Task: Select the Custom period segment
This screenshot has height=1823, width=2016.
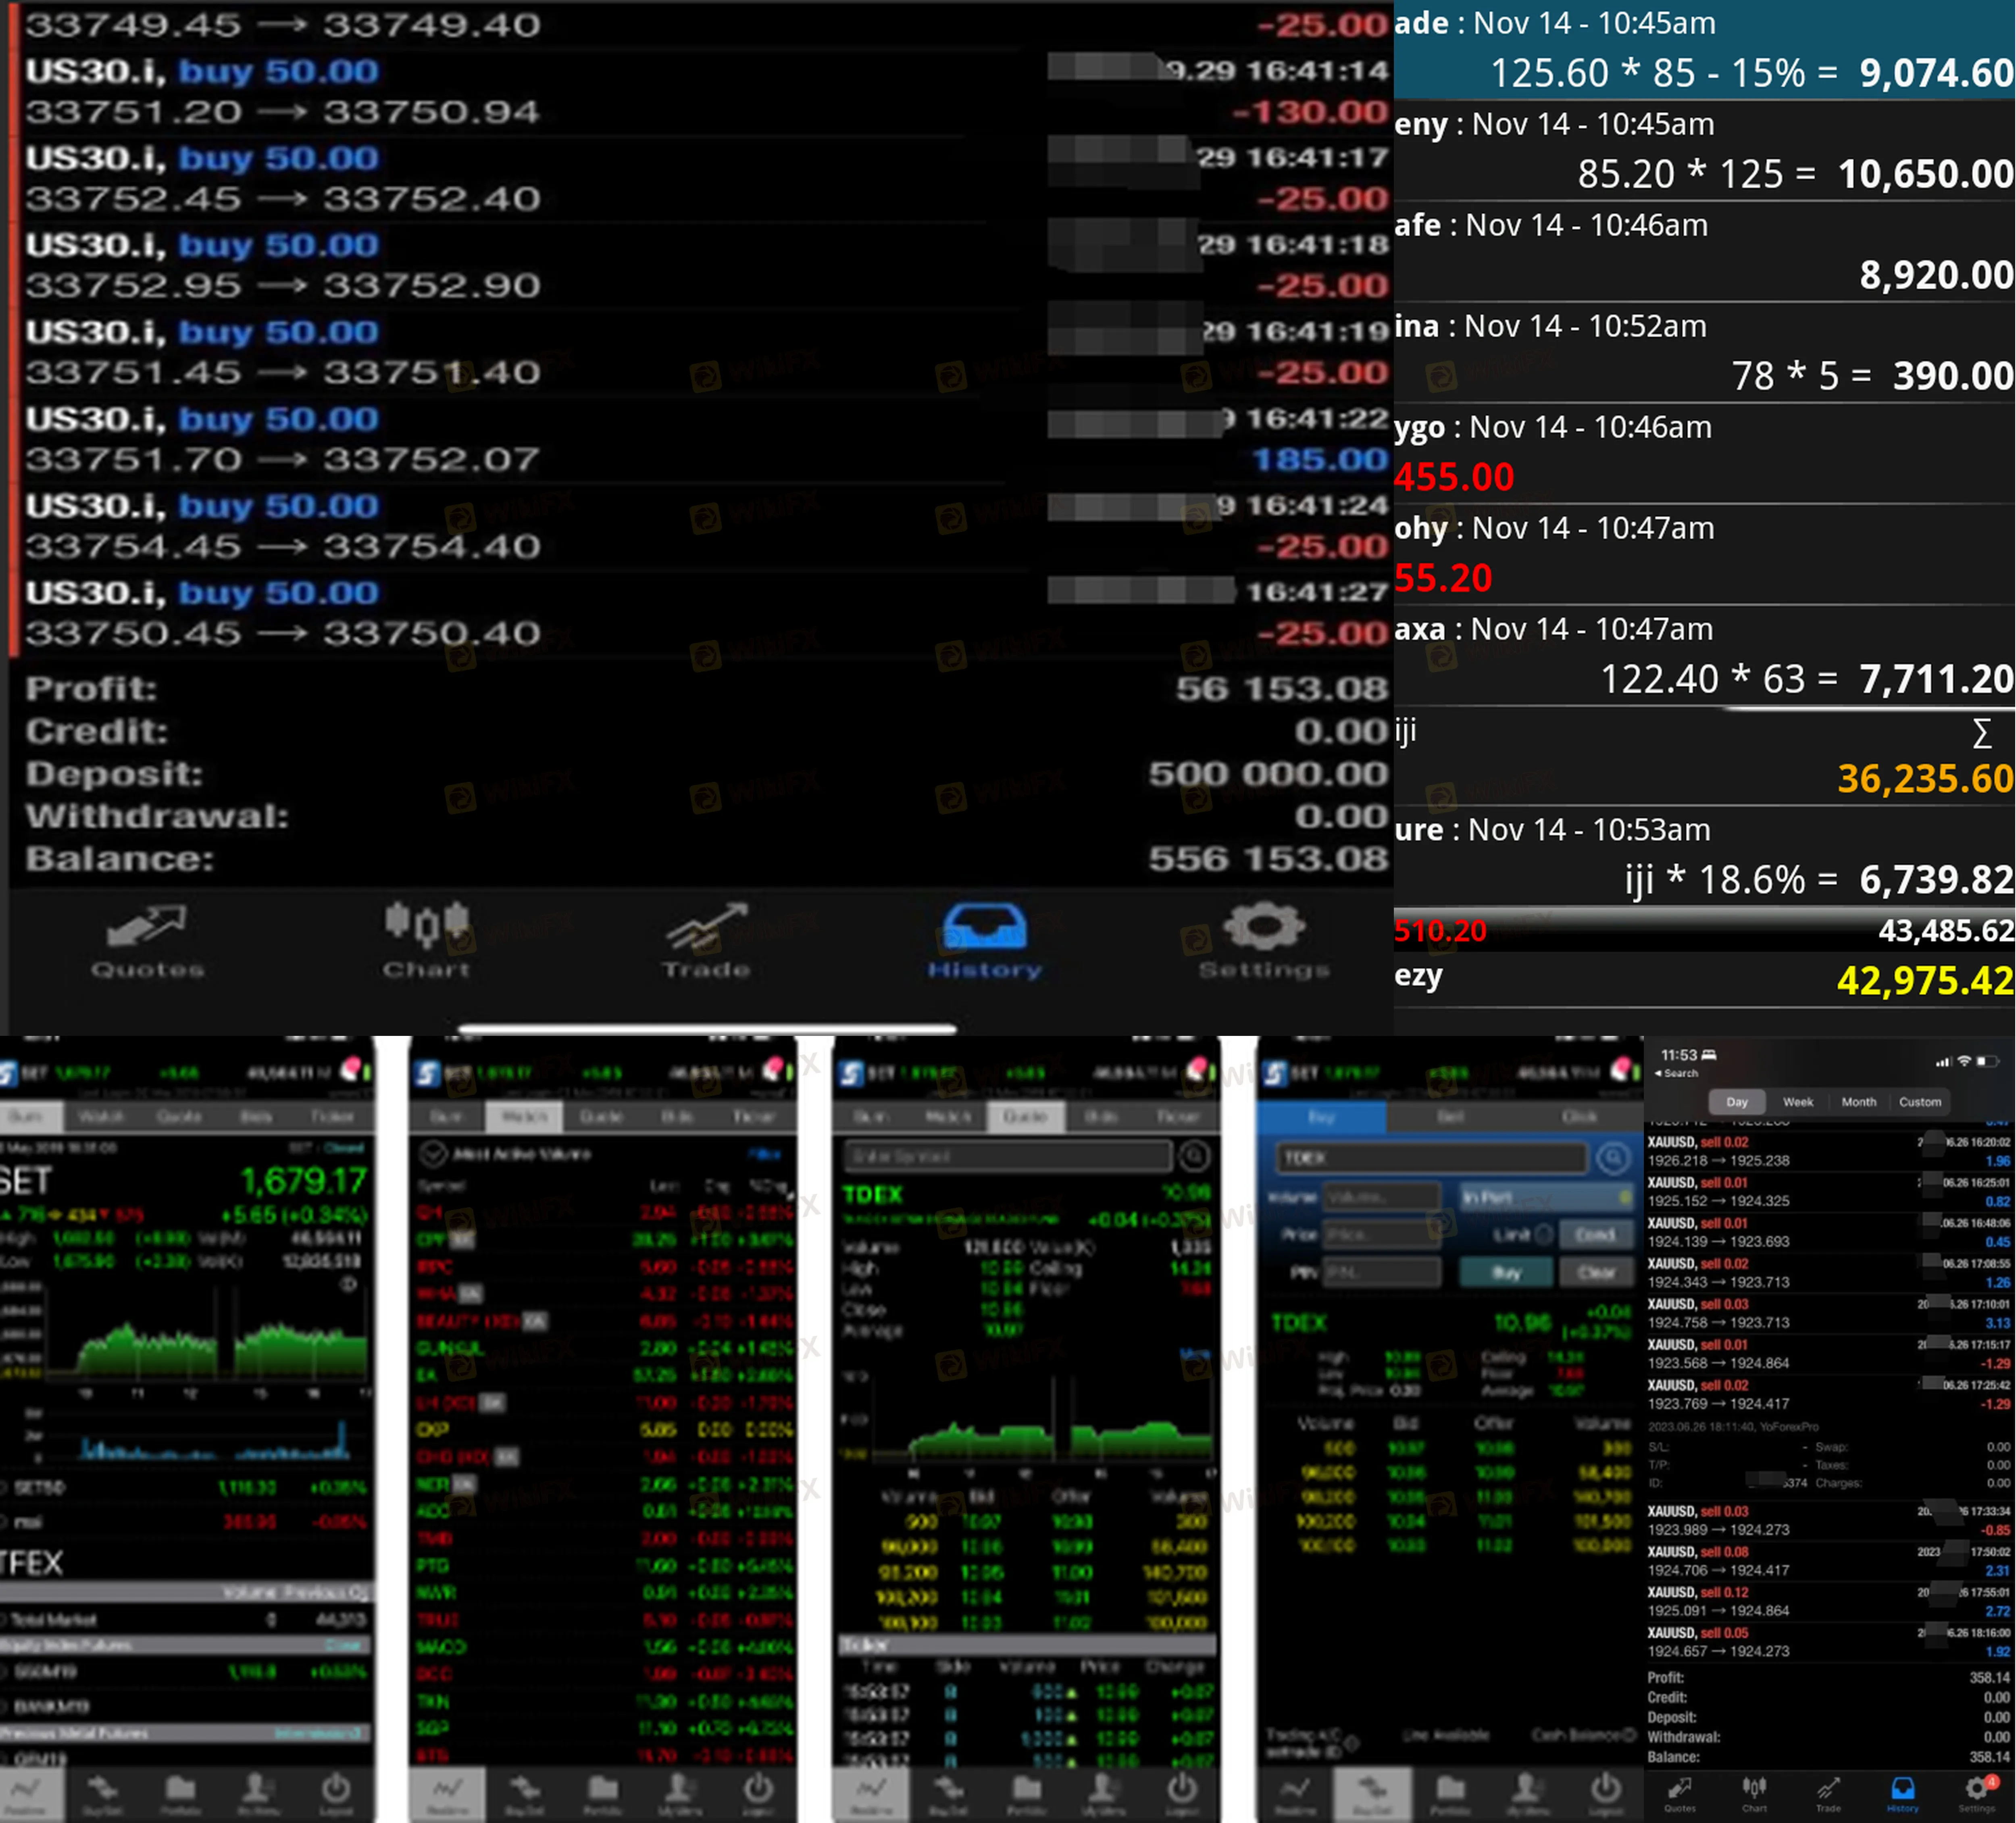Action: pos(1920,1102)
